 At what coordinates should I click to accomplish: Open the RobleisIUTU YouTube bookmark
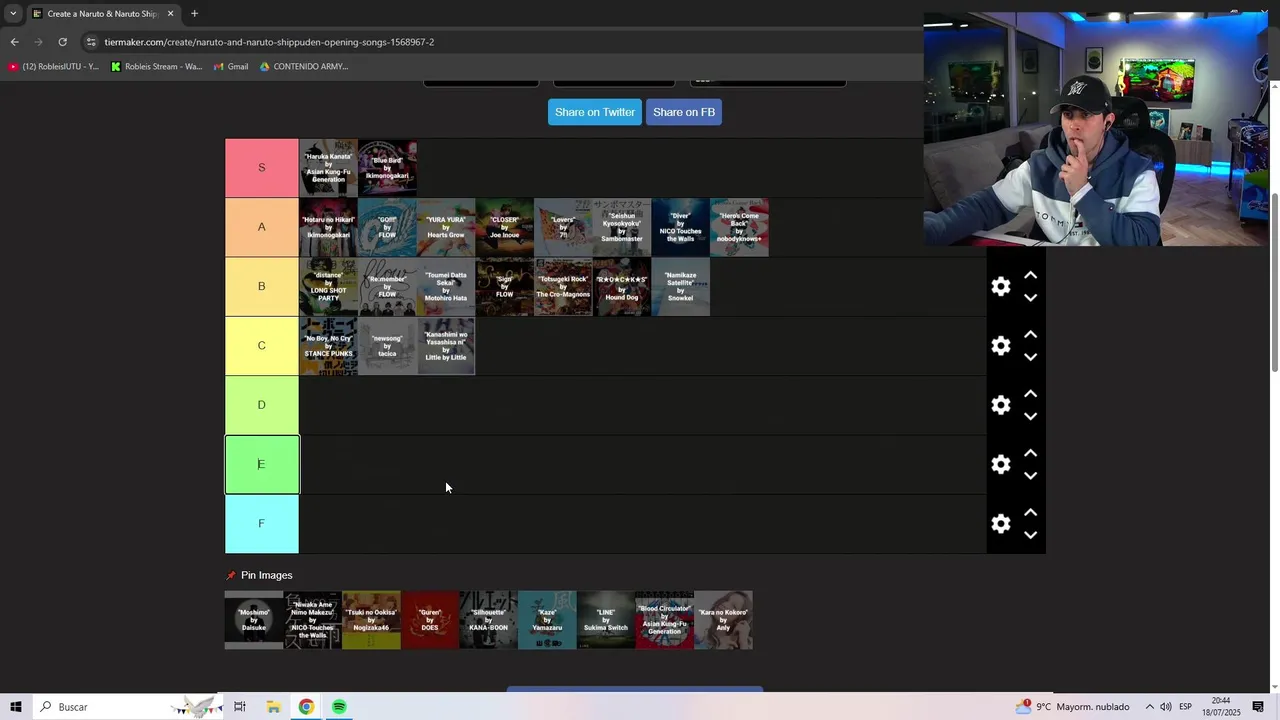(x=54, y=67)
